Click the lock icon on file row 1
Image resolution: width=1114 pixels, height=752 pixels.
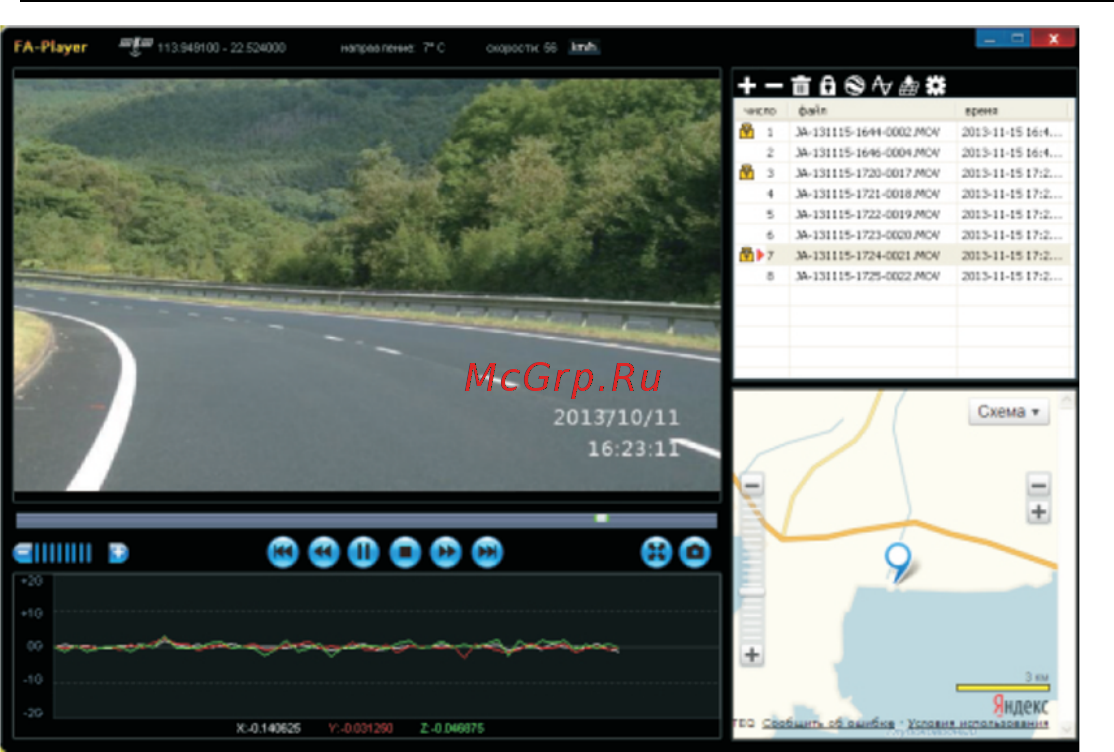pos(747,131)
